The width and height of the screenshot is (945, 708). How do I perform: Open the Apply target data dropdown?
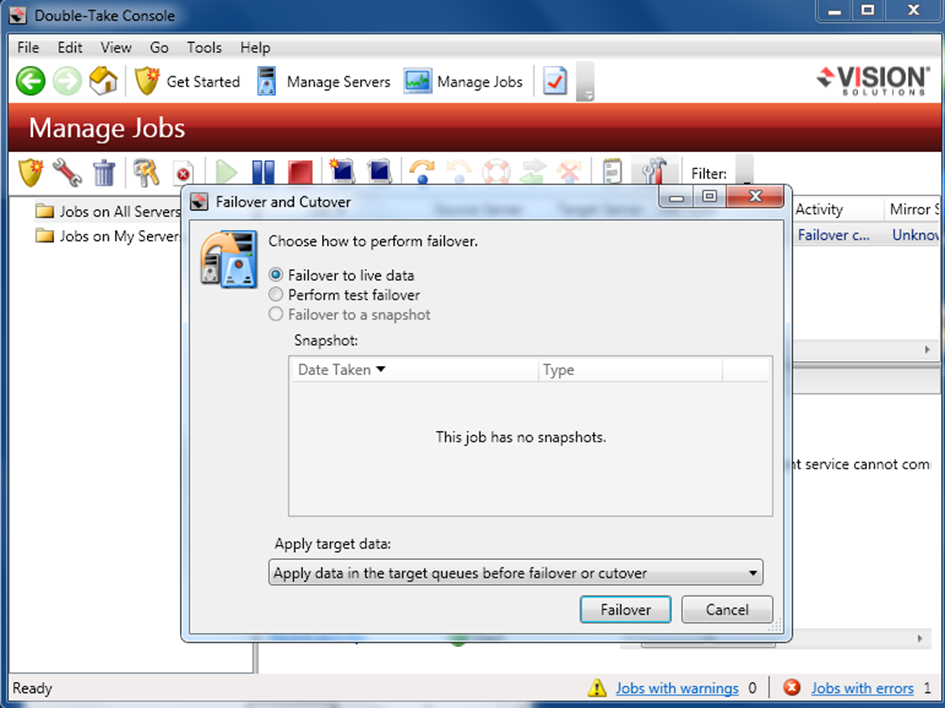(516, 572)
